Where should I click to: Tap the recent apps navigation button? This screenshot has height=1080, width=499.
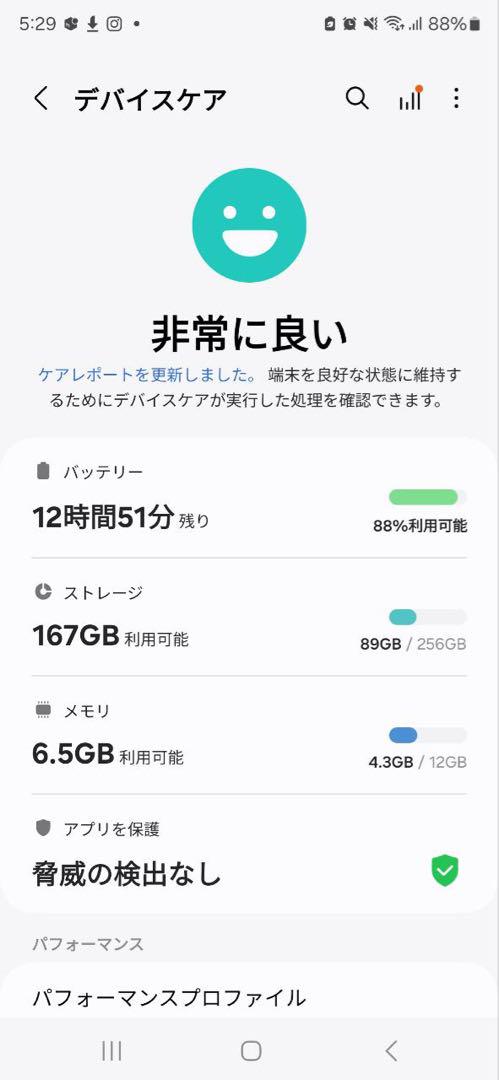[112, 1050]
